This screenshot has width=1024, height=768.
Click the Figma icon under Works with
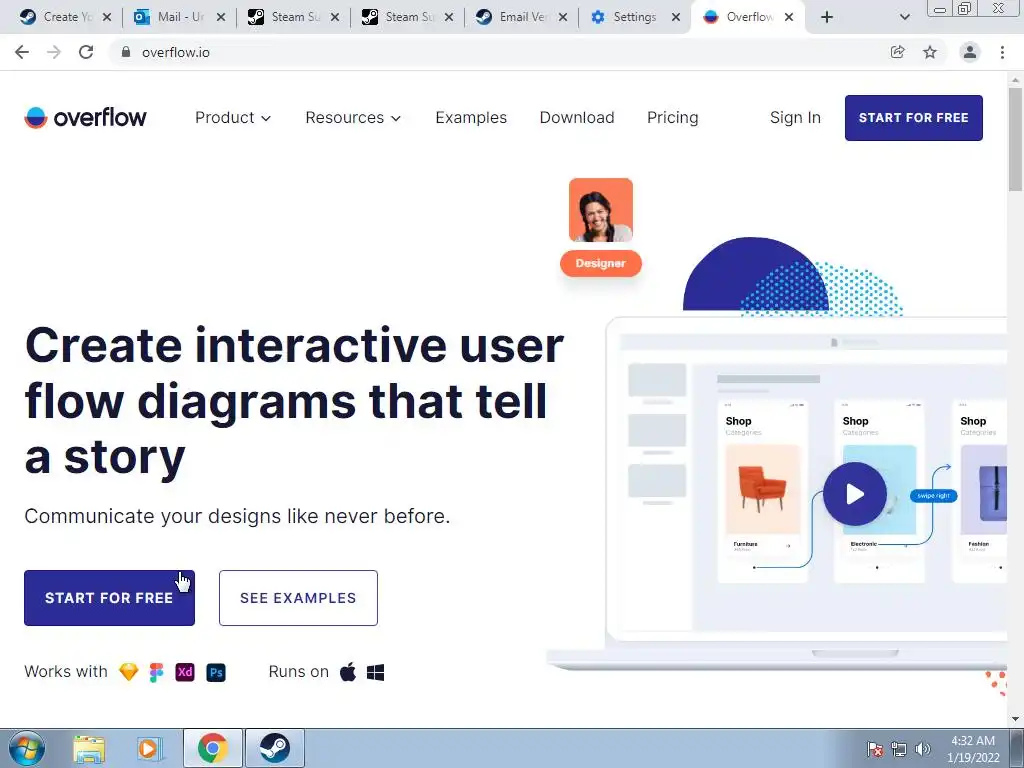pyautogui.click(x=157, y=672)
